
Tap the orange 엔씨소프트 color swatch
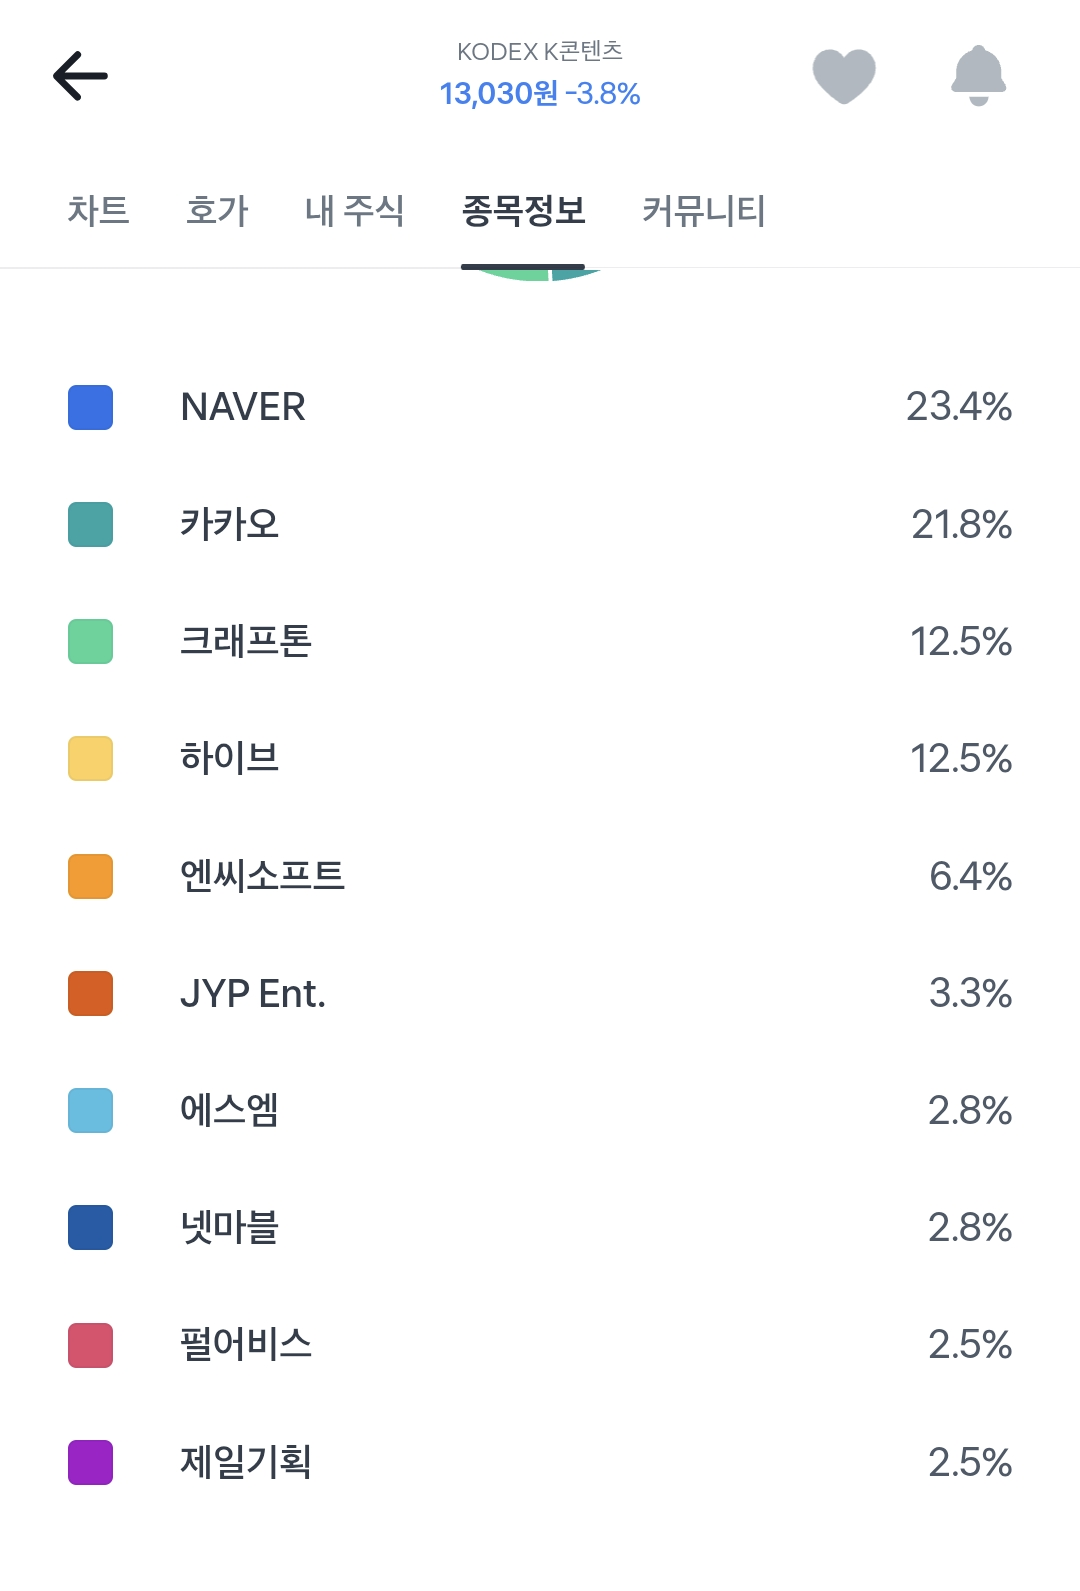(x=90, y=876)
